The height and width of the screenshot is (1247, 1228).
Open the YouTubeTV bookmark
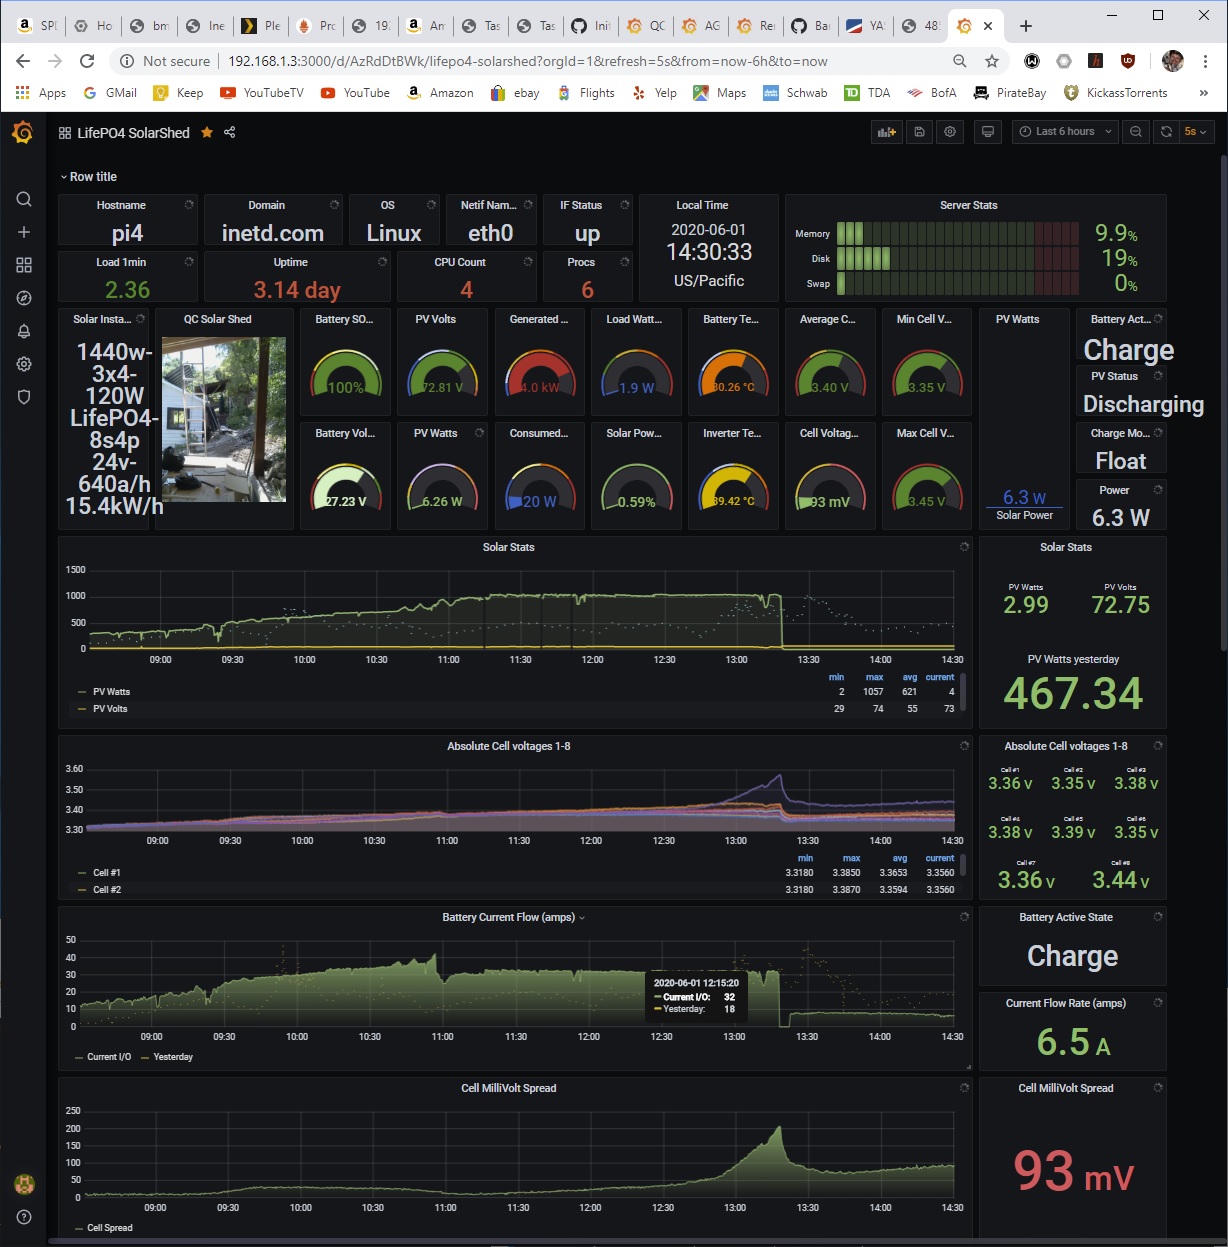click(x=262, y=93)
